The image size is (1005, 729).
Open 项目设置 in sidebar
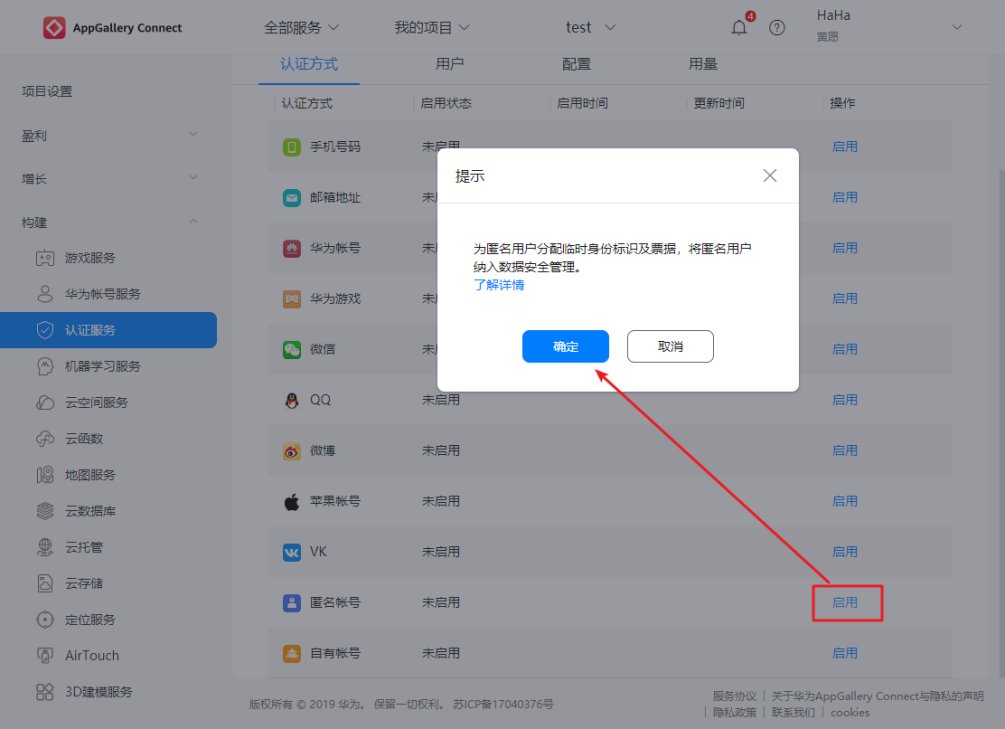(47, 92)
